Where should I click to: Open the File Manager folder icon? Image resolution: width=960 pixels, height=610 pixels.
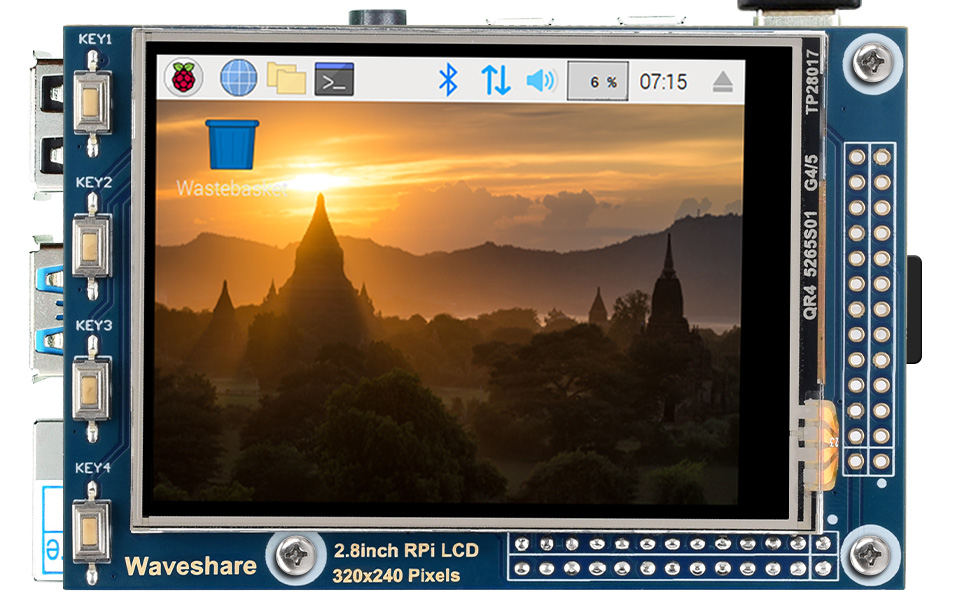pos(286,78)
